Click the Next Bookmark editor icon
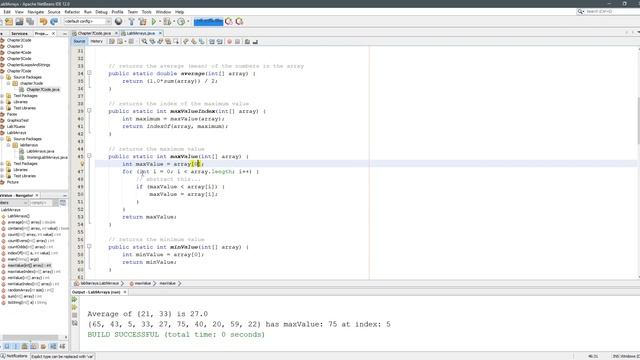Screen dimensions: 640x360 tap(194, 41)
